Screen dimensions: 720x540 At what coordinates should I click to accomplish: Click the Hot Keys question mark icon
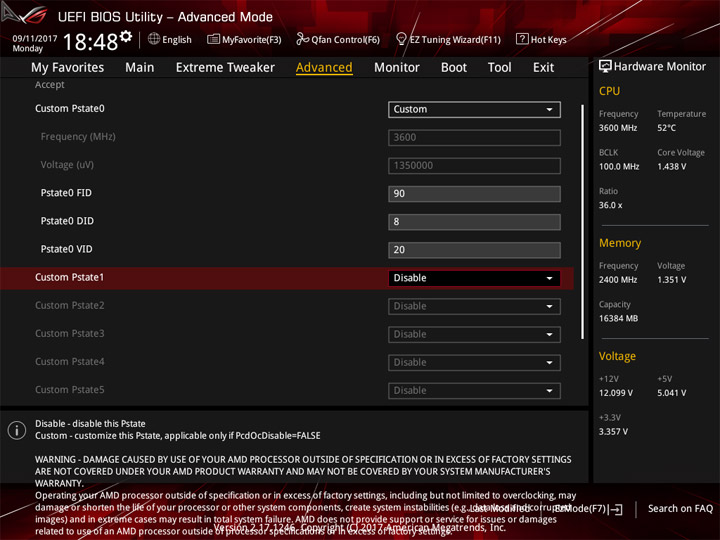(x=522, y=39)
